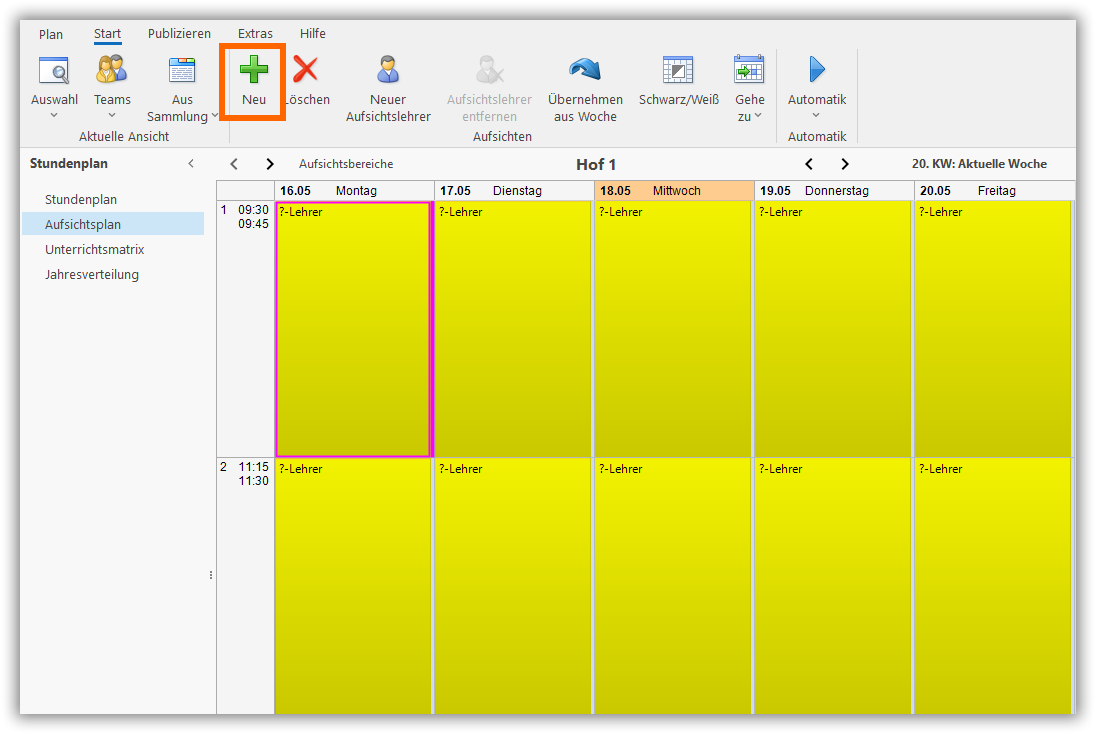Expand the Gehe zu dropdown
Image resolution: width=1096 pixels, height=734 pixels.
[749, 108]
